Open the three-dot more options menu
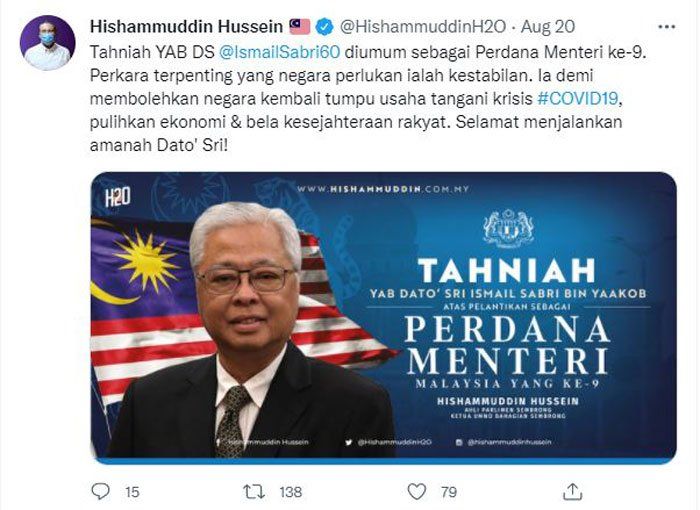This screenshot has width=700, height=510. coord(667,27)
